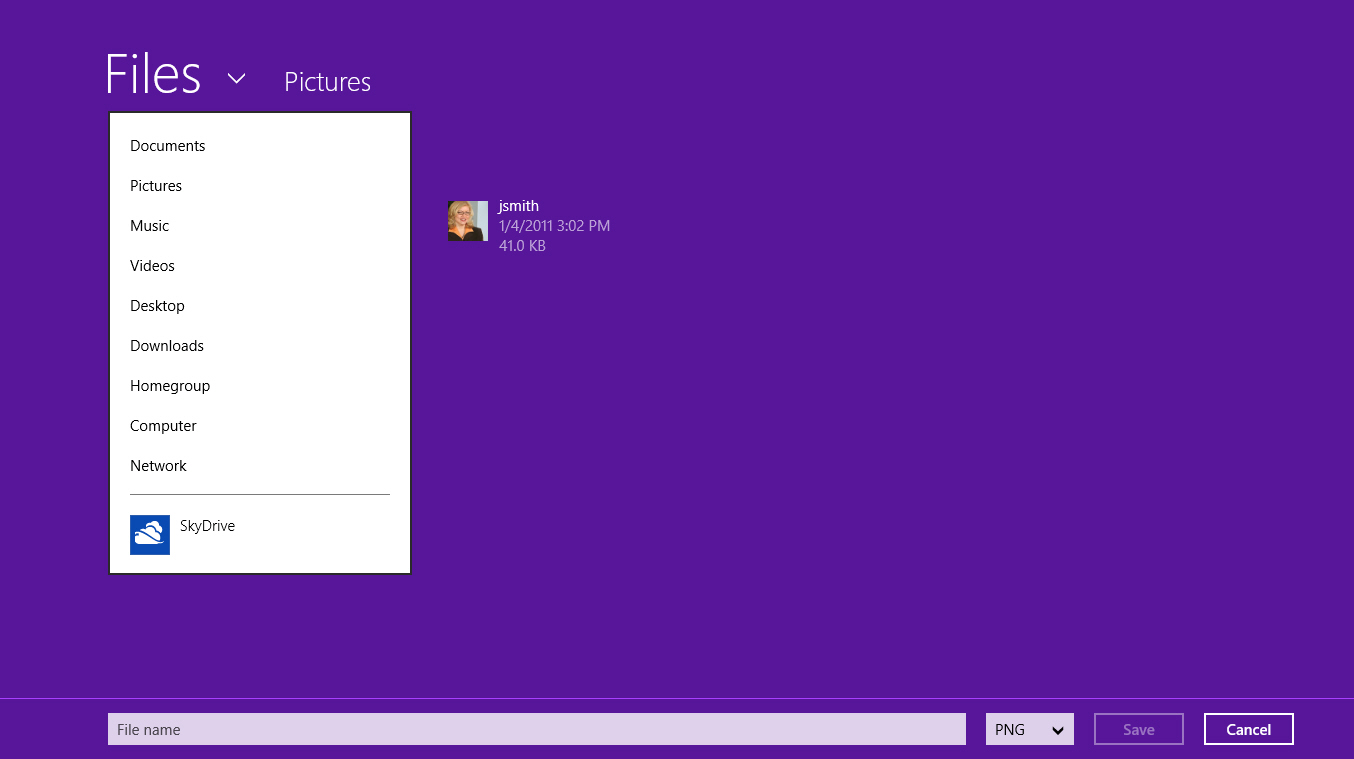Click the File name text field
Viewport: 1354px width, 759px height.
point(536,729)
